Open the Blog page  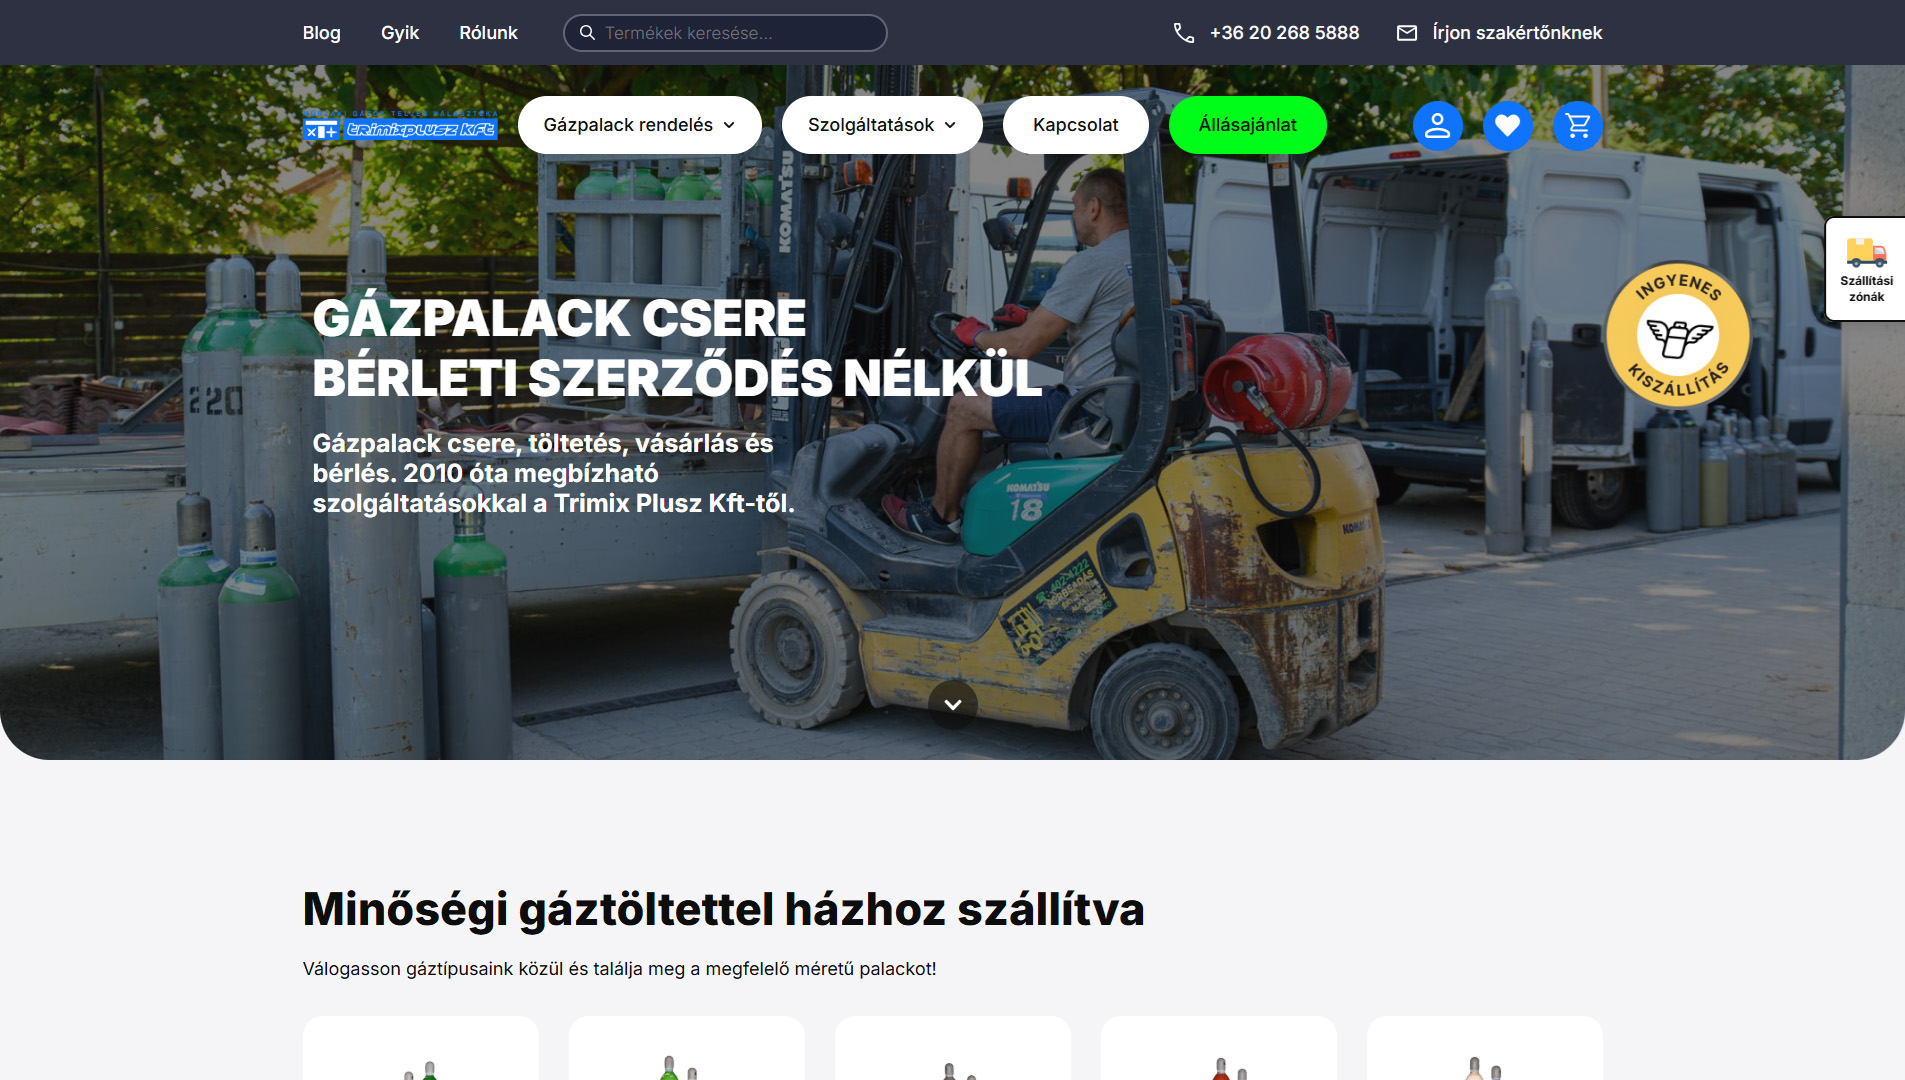tap(321, 33)
